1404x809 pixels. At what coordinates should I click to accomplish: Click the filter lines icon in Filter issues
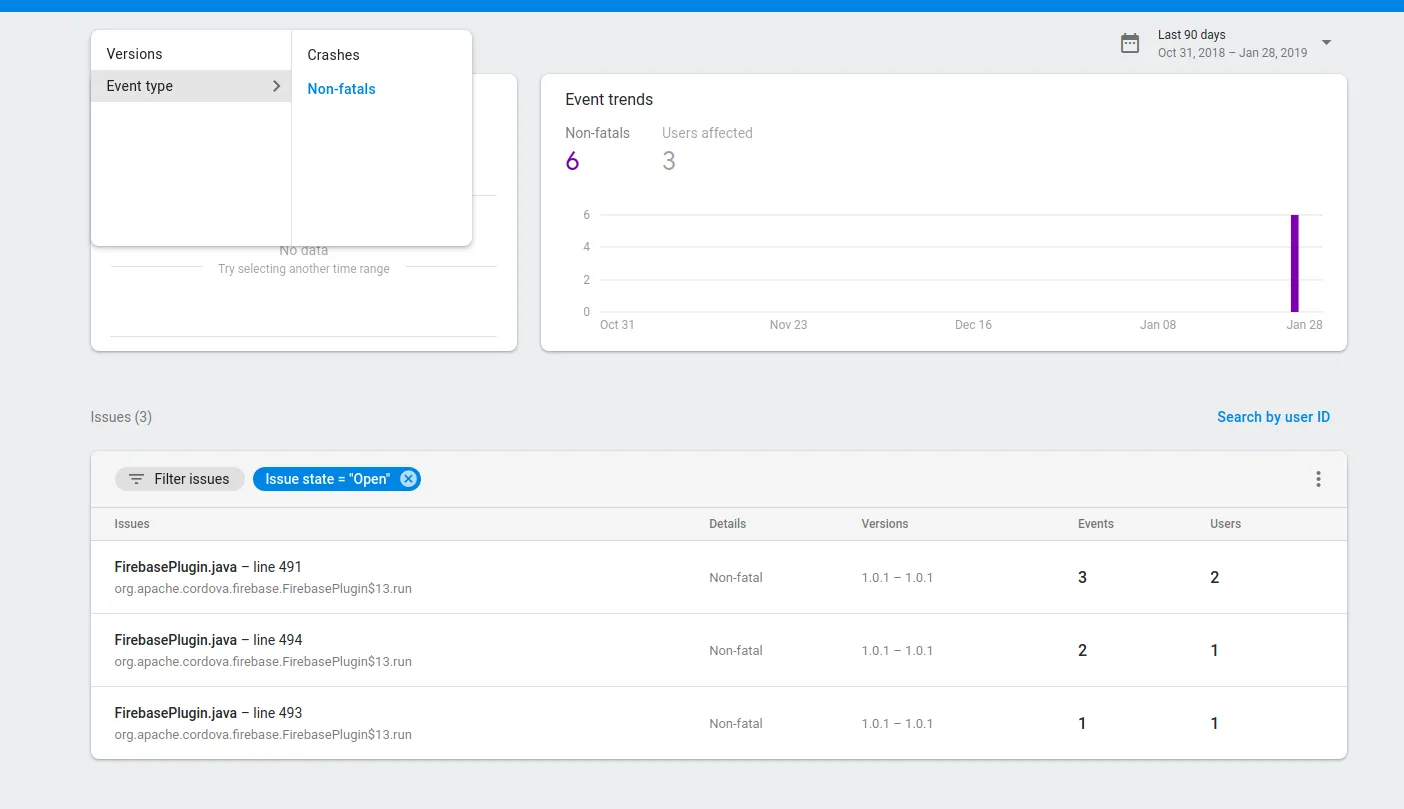[x=137, y=479]
